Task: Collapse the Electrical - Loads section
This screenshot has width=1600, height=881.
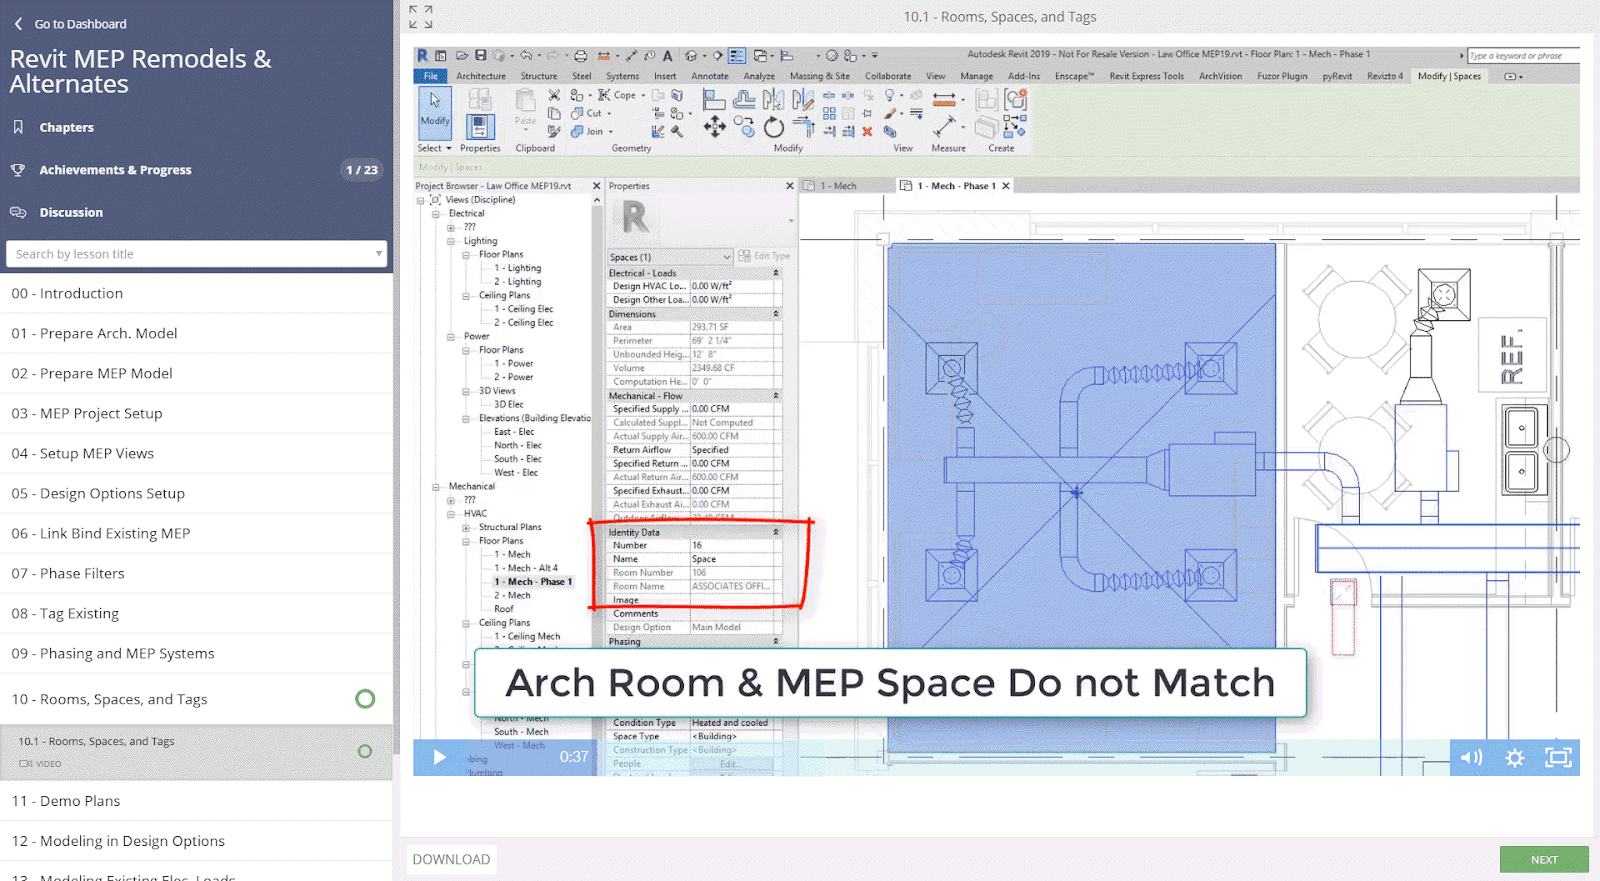Action: [776, 273]
